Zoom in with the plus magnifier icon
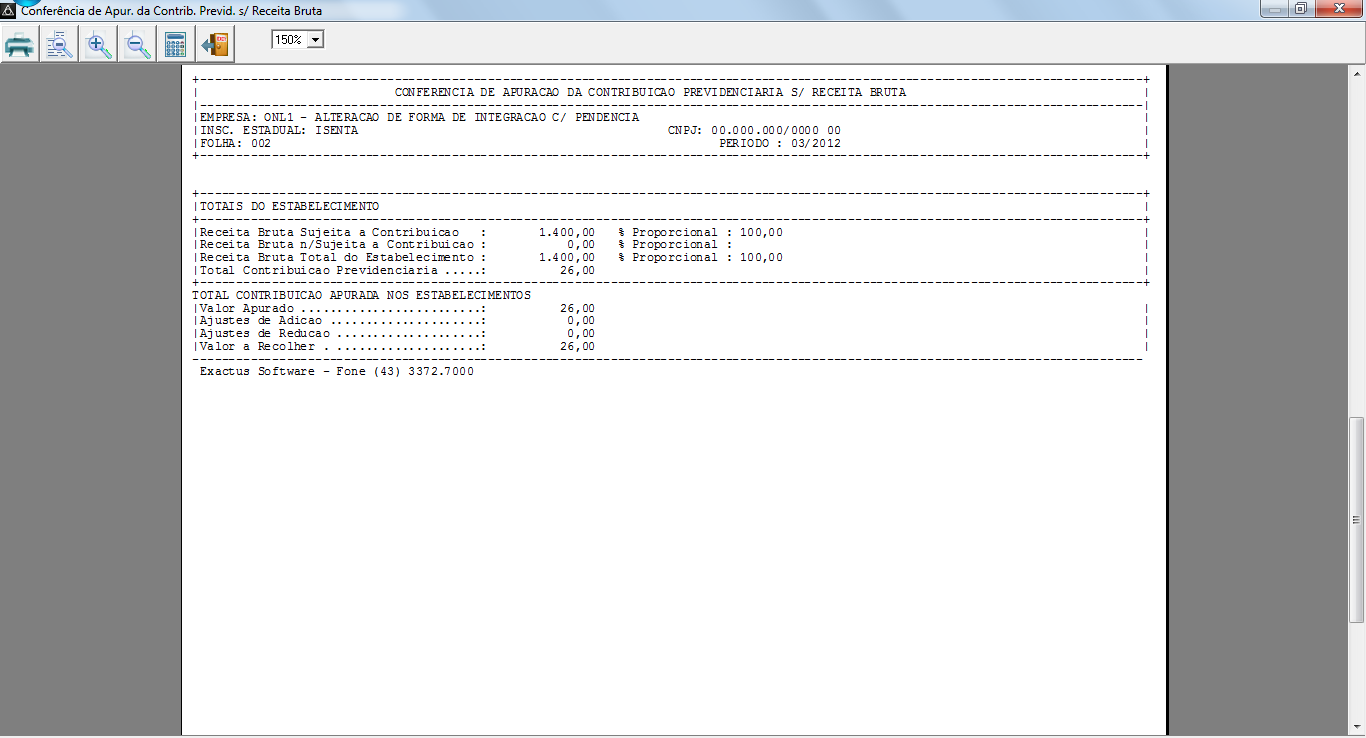 pos(98,44)
